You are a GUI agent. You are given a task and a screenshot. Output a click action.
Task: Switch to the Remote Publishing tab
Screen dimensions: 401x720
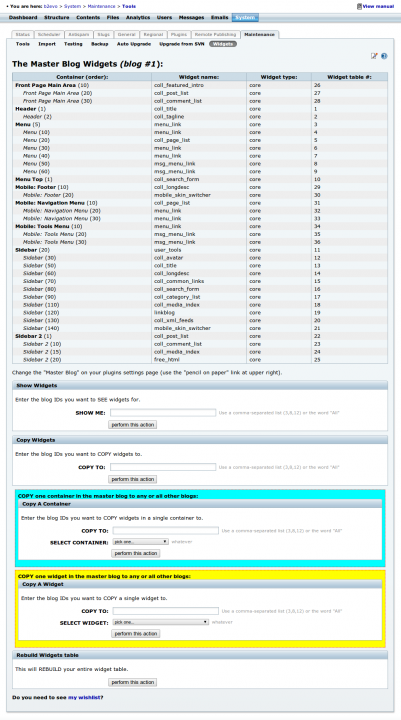click(x=215, y=34)
